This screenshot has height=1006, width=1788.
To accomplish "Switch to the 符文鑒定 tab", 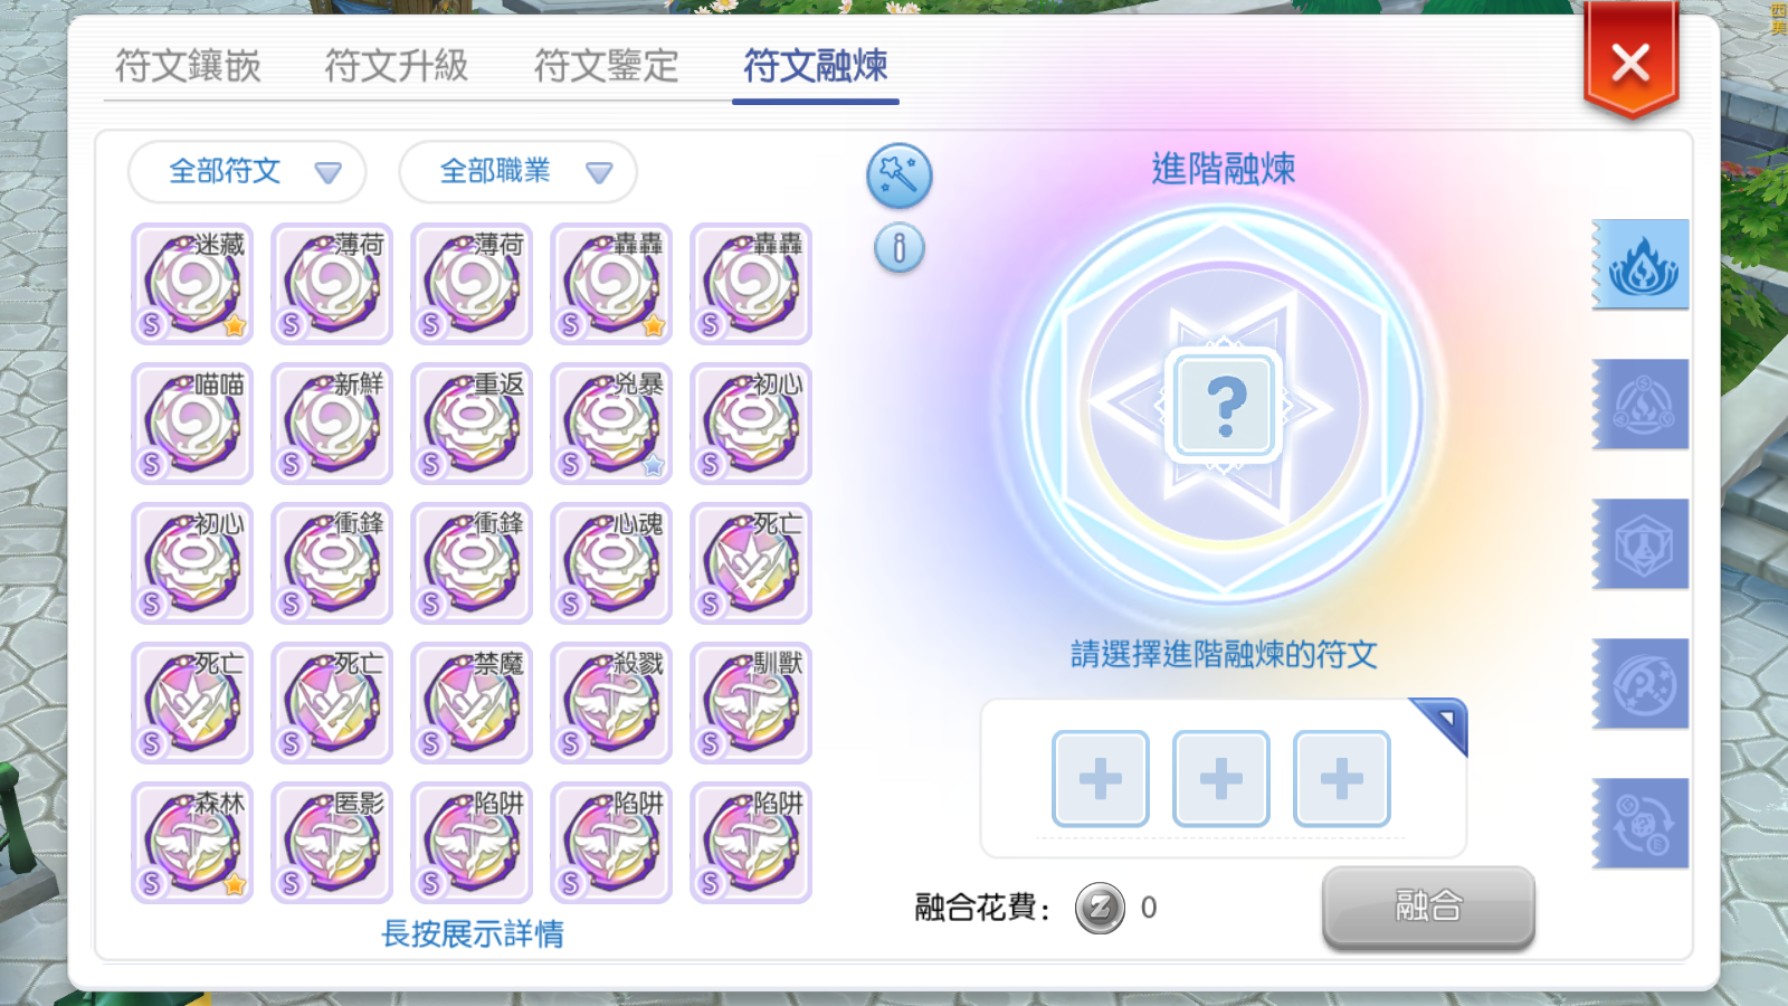I will [606, 66].
